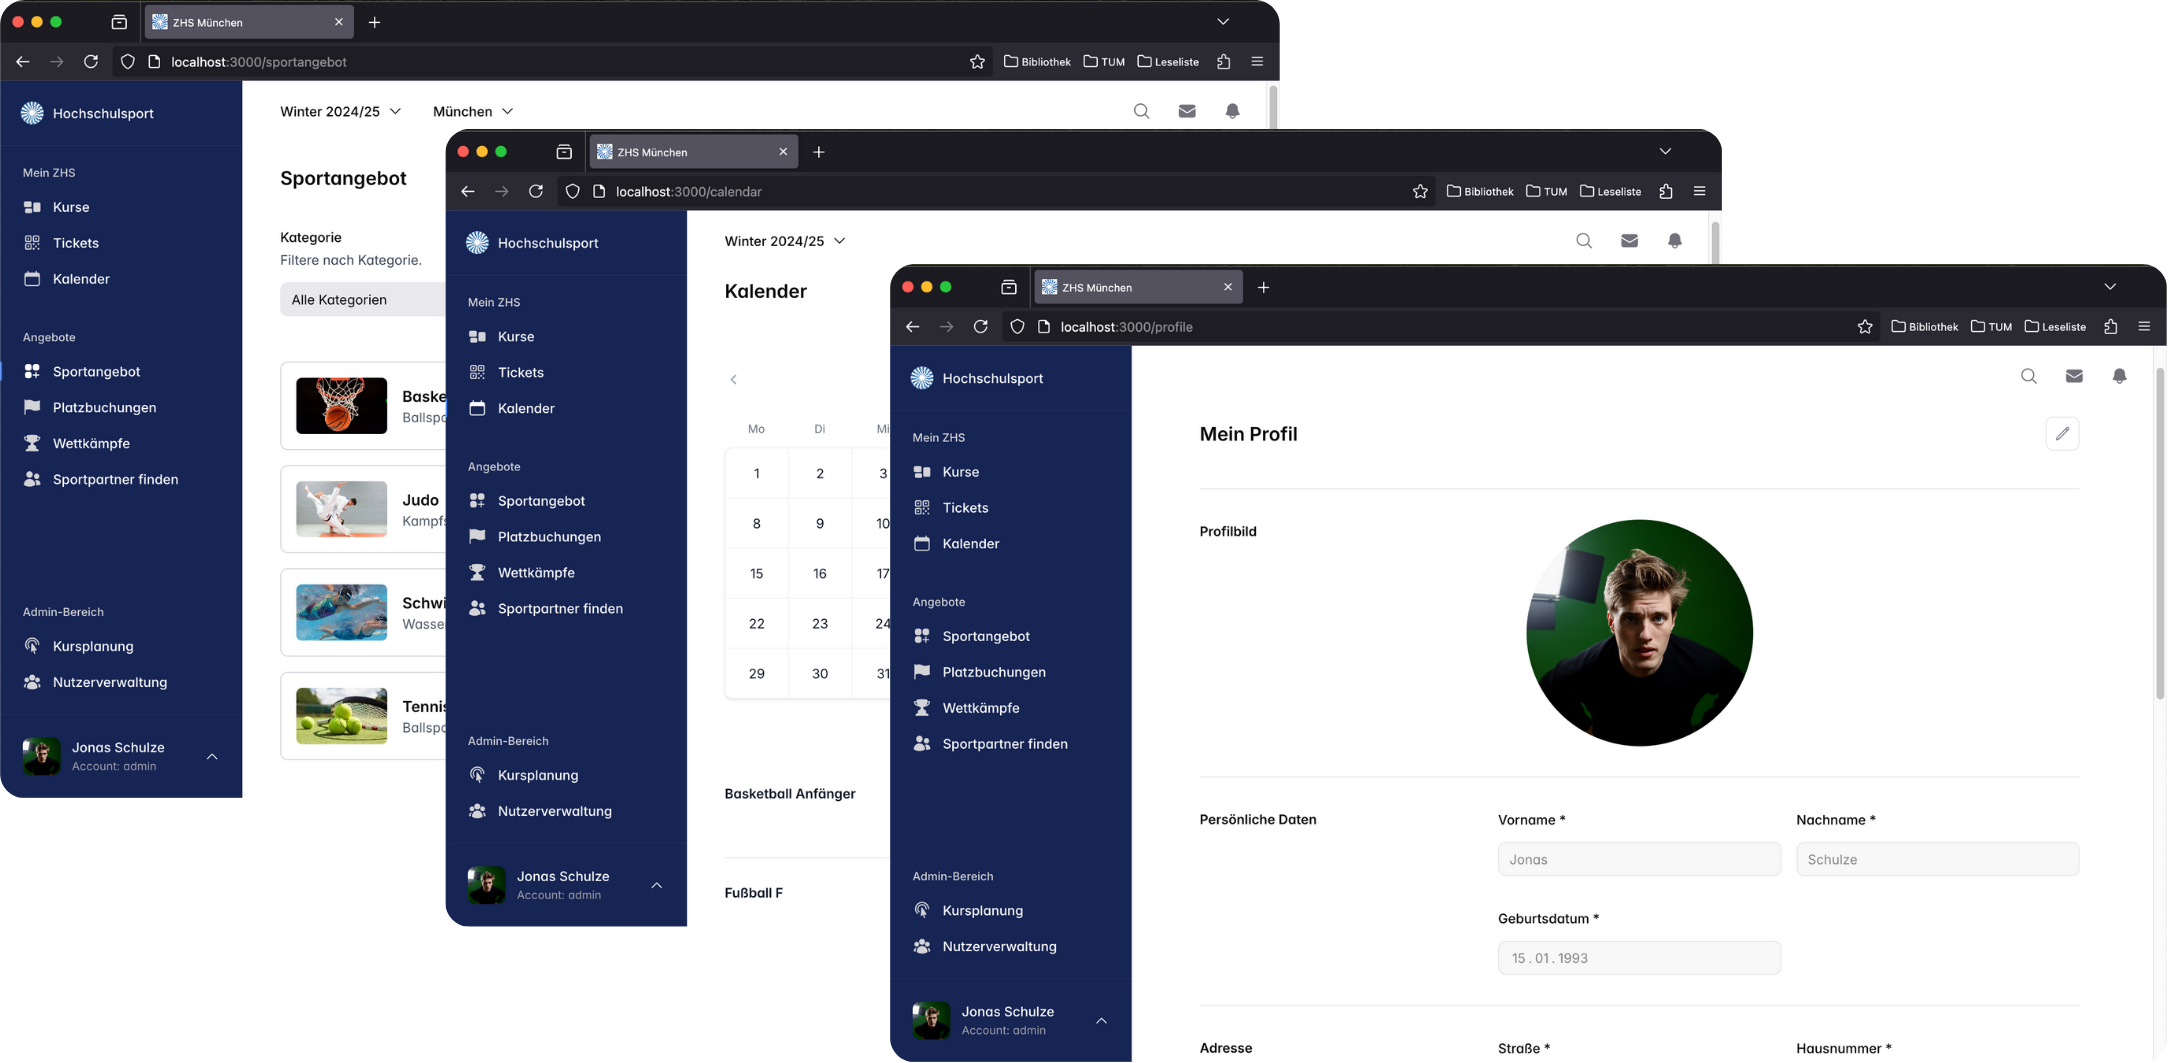The image size is (2168, 1063).
Task: Go back in the profile browser window
Action: coord(912,327)
